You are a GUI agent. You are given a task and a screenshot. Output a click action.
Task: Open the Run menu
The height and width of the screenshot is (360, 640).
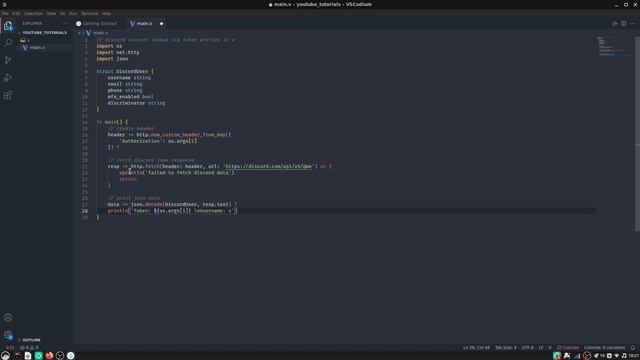(x=73, y=13)
